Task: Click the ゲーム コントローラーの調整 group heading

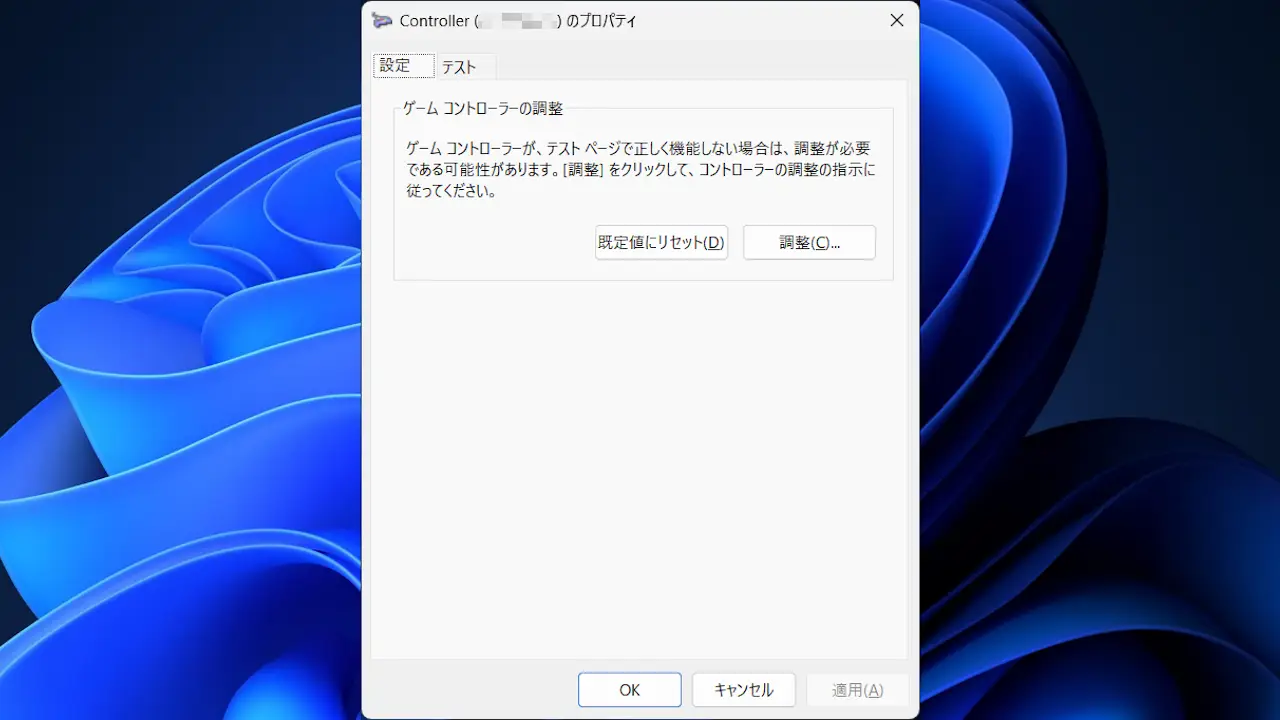Action: pos(482,108)
